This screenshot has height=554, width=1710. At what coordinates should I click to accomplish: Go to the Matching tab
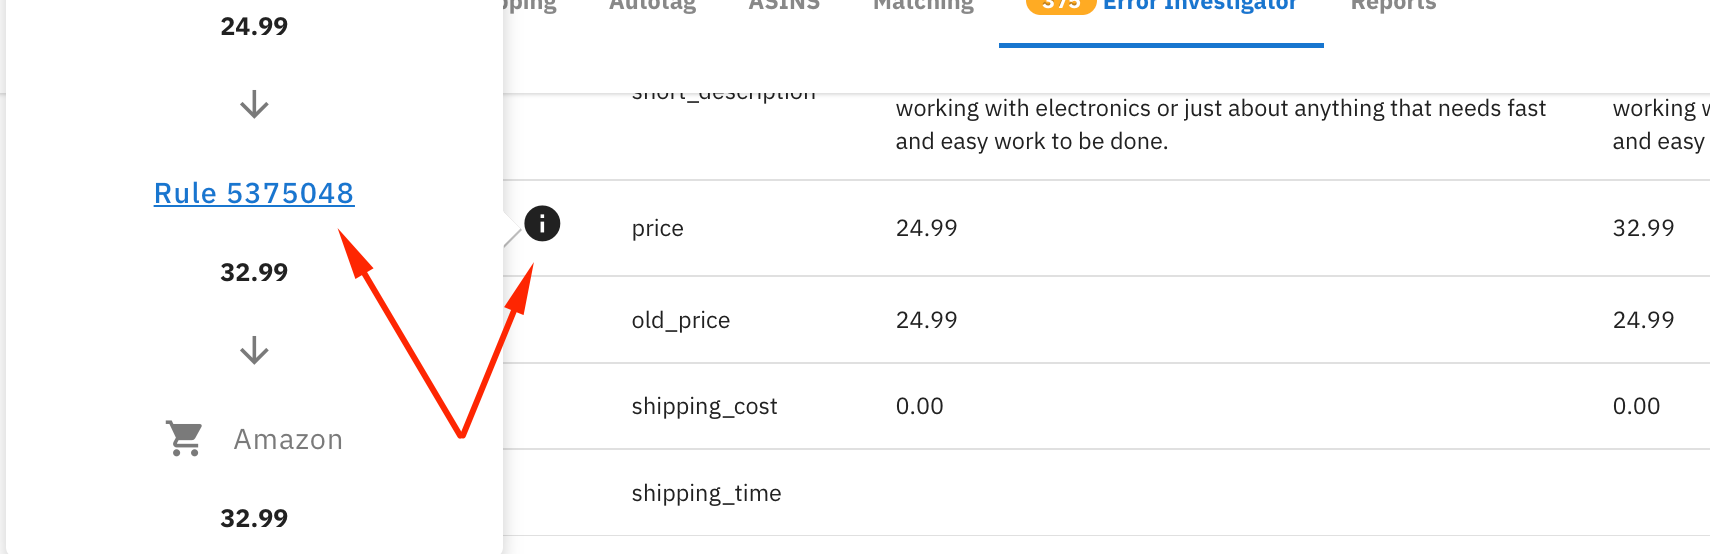click(x=923, y=5)
